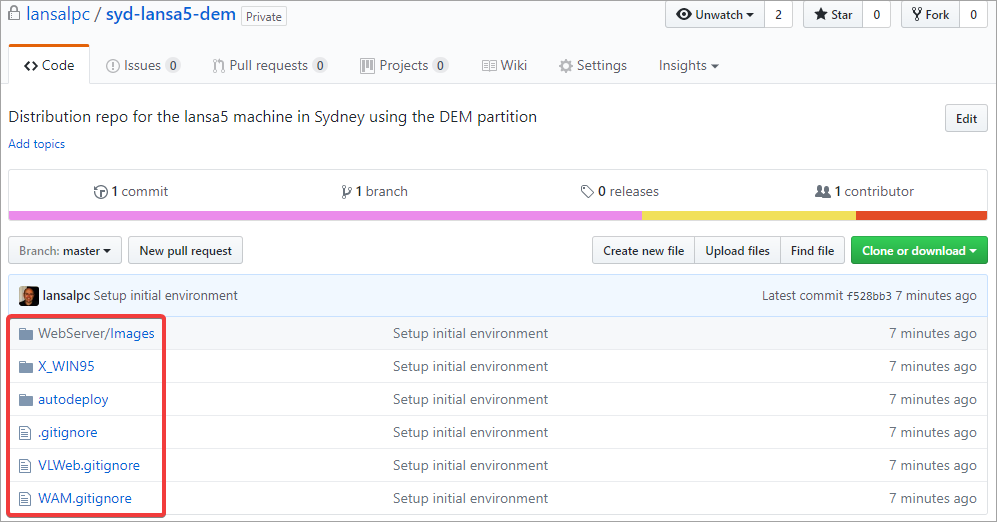
Task: Fork the repository
Action: coord(930,15)
